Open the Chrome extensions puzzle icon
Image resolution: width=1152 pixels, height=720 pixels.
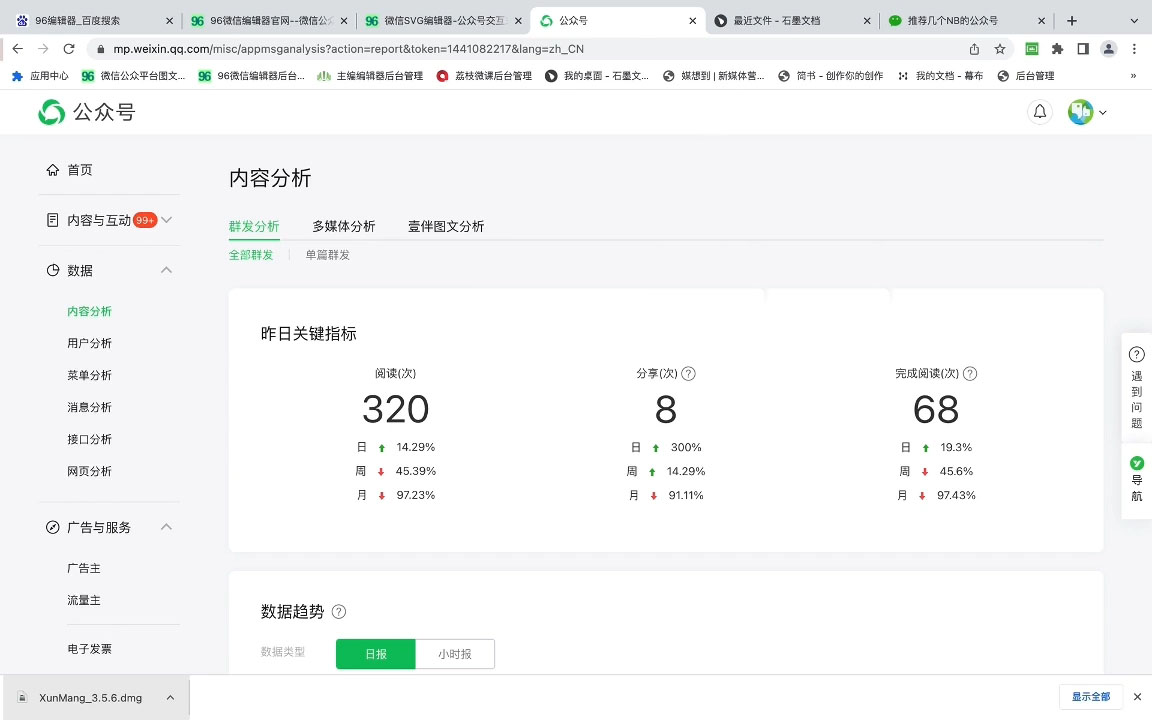point(1057,49)
